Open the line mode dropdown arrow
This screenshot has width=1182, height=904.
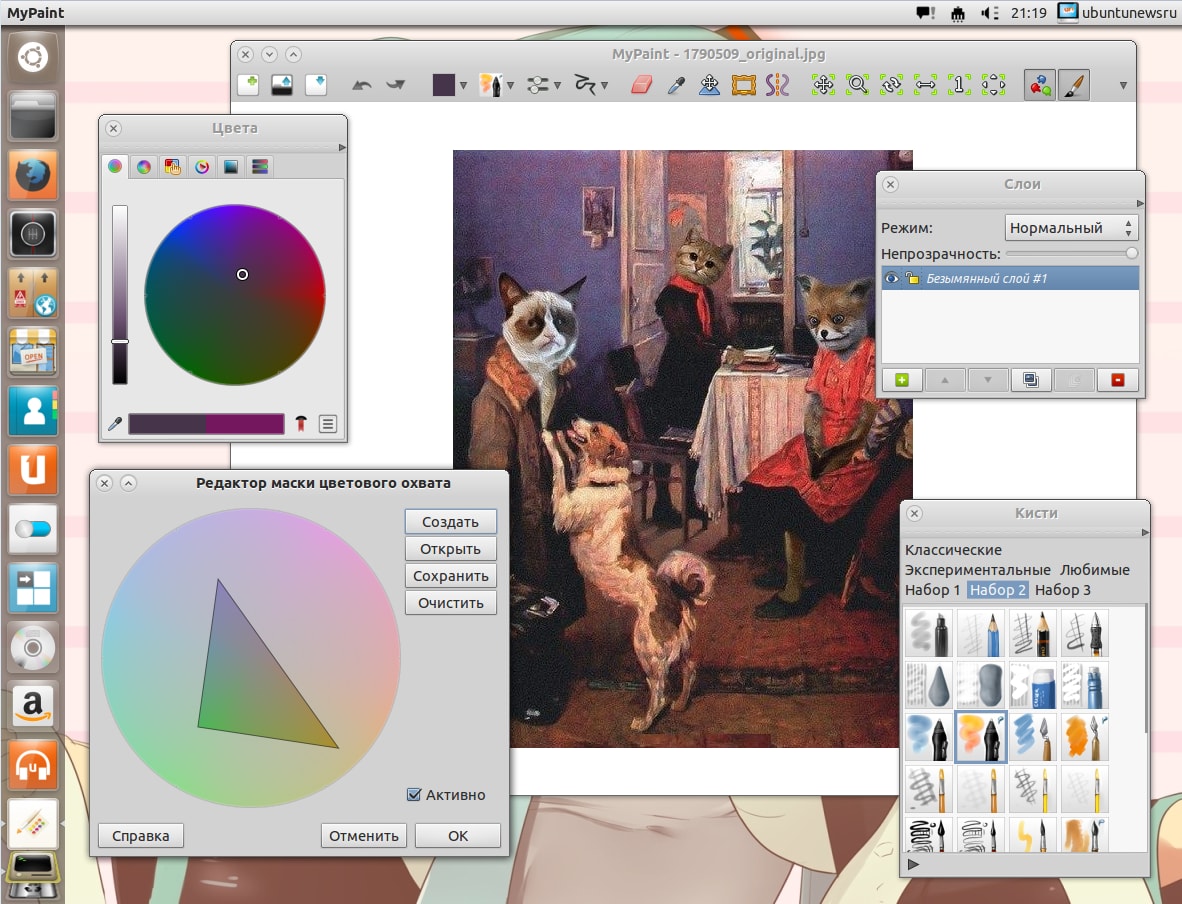pos(605,86)
